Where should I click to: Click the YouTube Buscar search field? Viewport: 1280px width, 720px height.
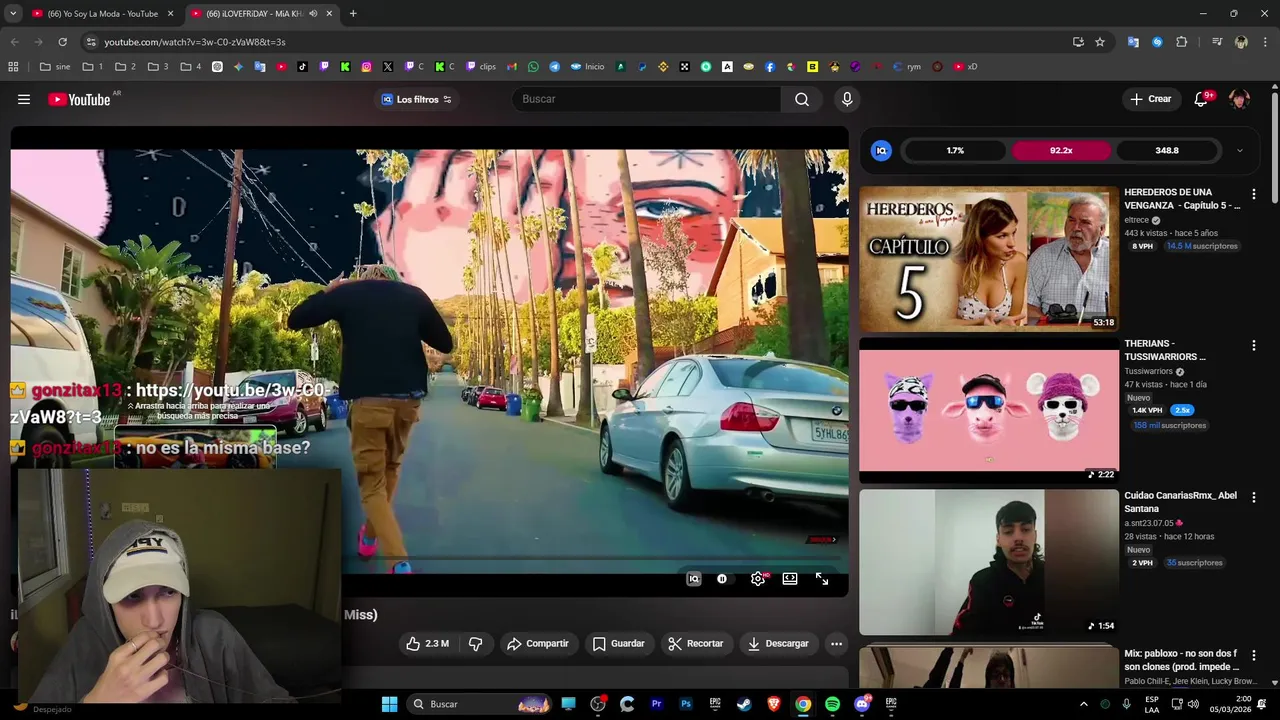(x=646, y=99)
